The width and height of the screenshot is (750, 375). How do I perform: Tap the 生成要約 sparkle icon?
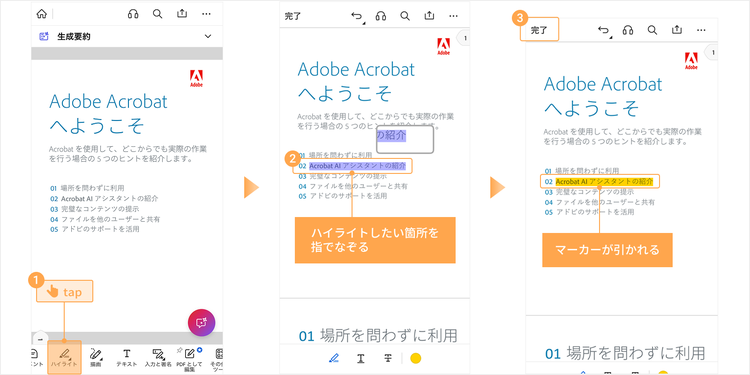tap(44, 36)
